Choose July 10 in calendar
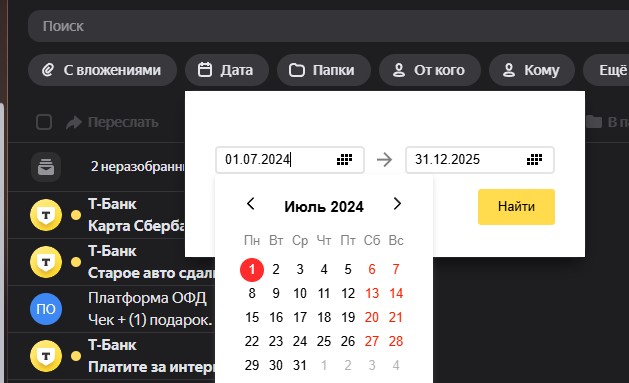Screen dimensions: 629x383 pos(300,294)
